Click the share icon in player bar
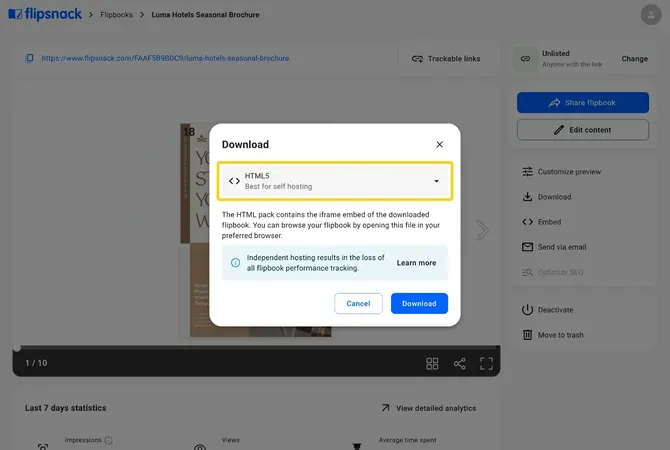The height and width of the screenshot is (450, 670). 459,364
